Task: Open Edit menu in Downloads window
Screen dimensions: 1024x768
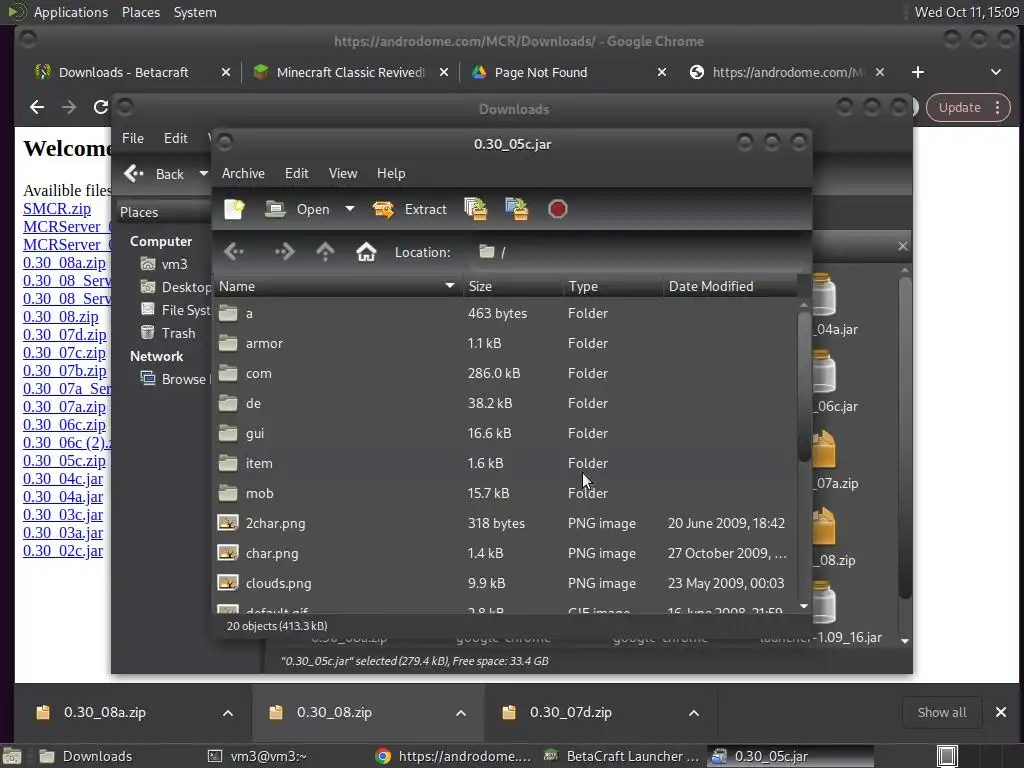Action: click(176, 138)
